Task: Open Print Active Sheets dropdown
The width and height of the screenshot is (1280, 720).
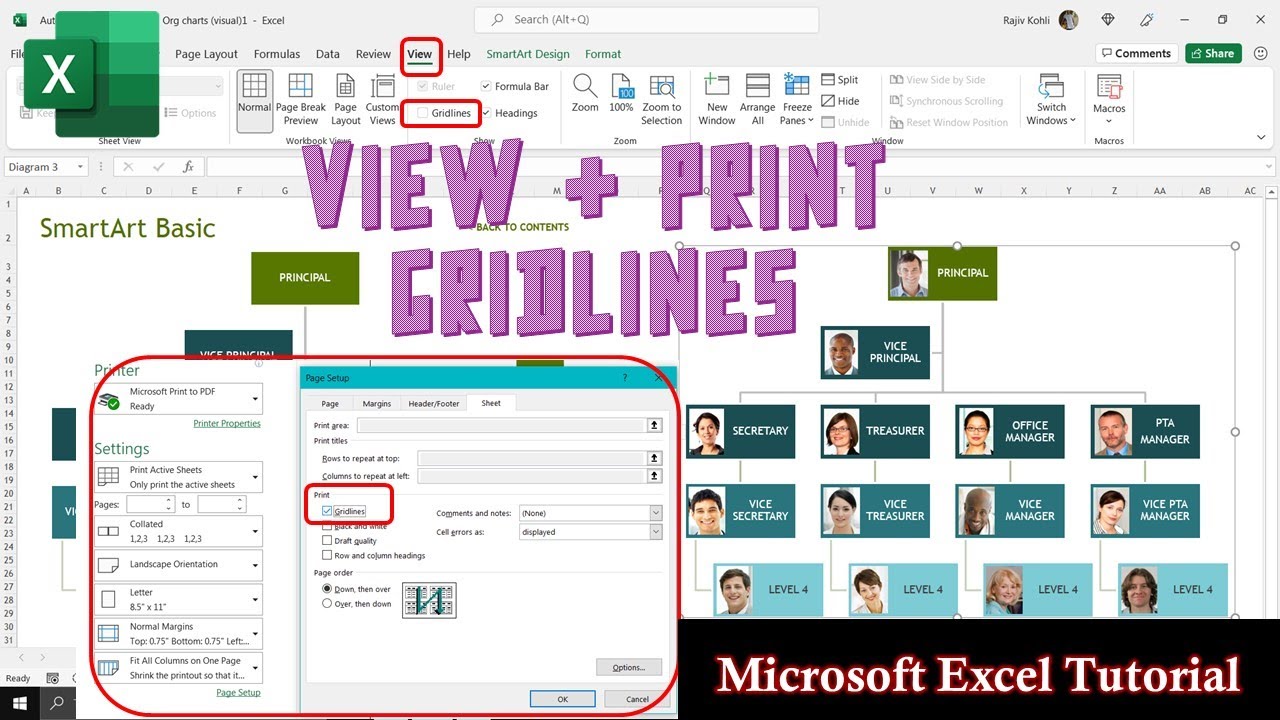Action: [x=255, y=477]
